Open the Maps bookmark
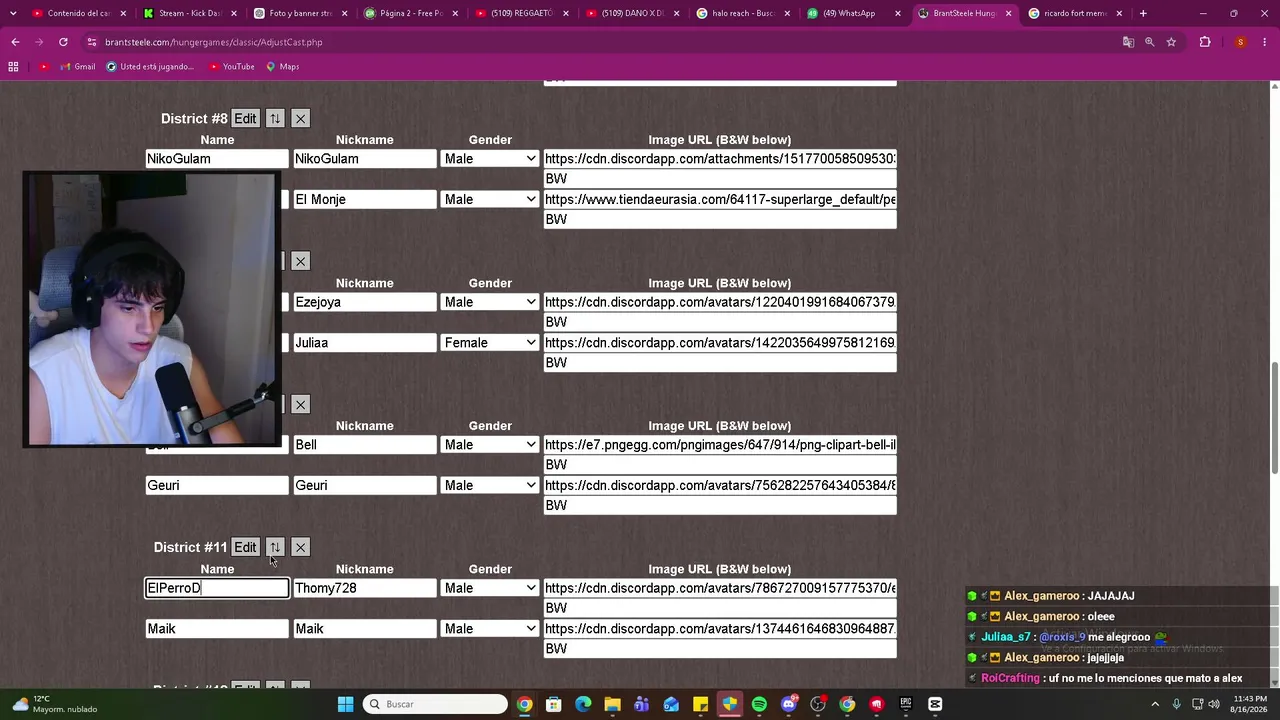The height and width of the screenshot is (720, 1280). [282, 66]
